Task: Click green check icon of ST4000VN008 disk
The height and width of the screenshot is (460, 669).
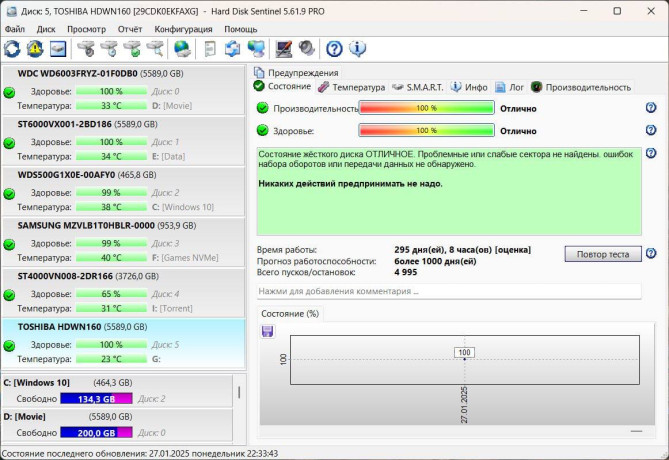Action: 9,295
